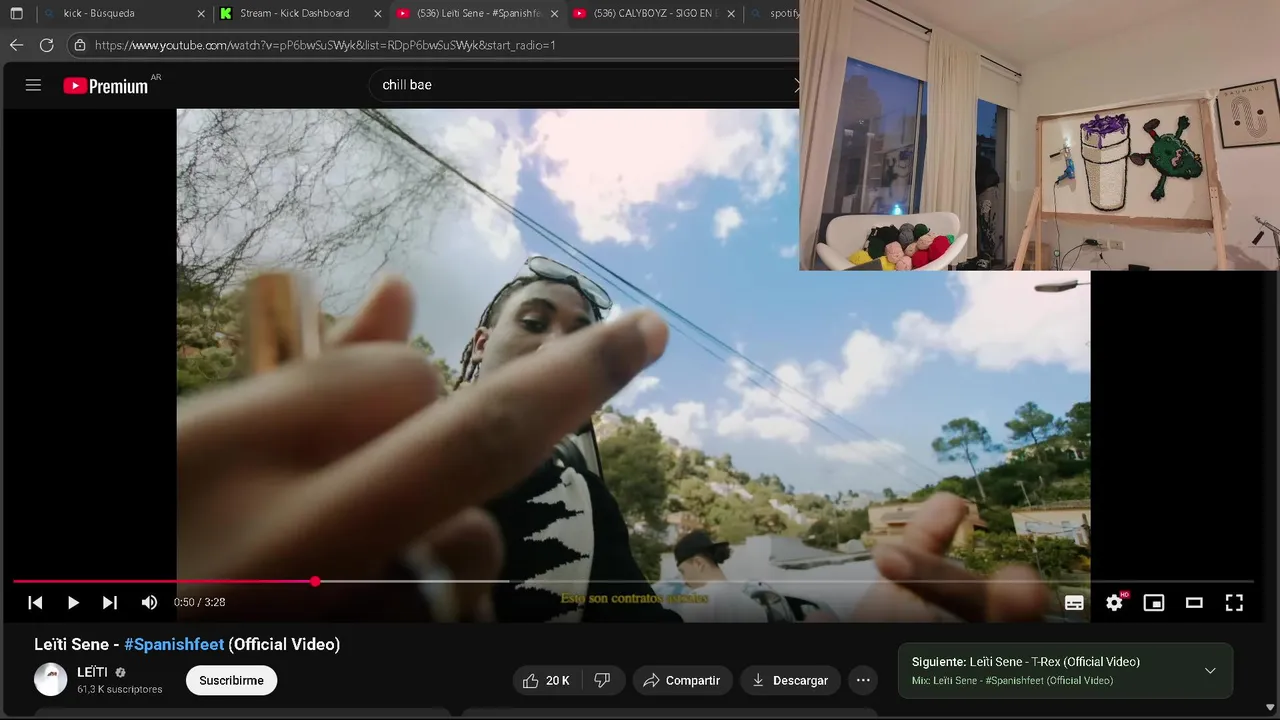
Task: Open video settings gear icon
Action: [1114, 602]
